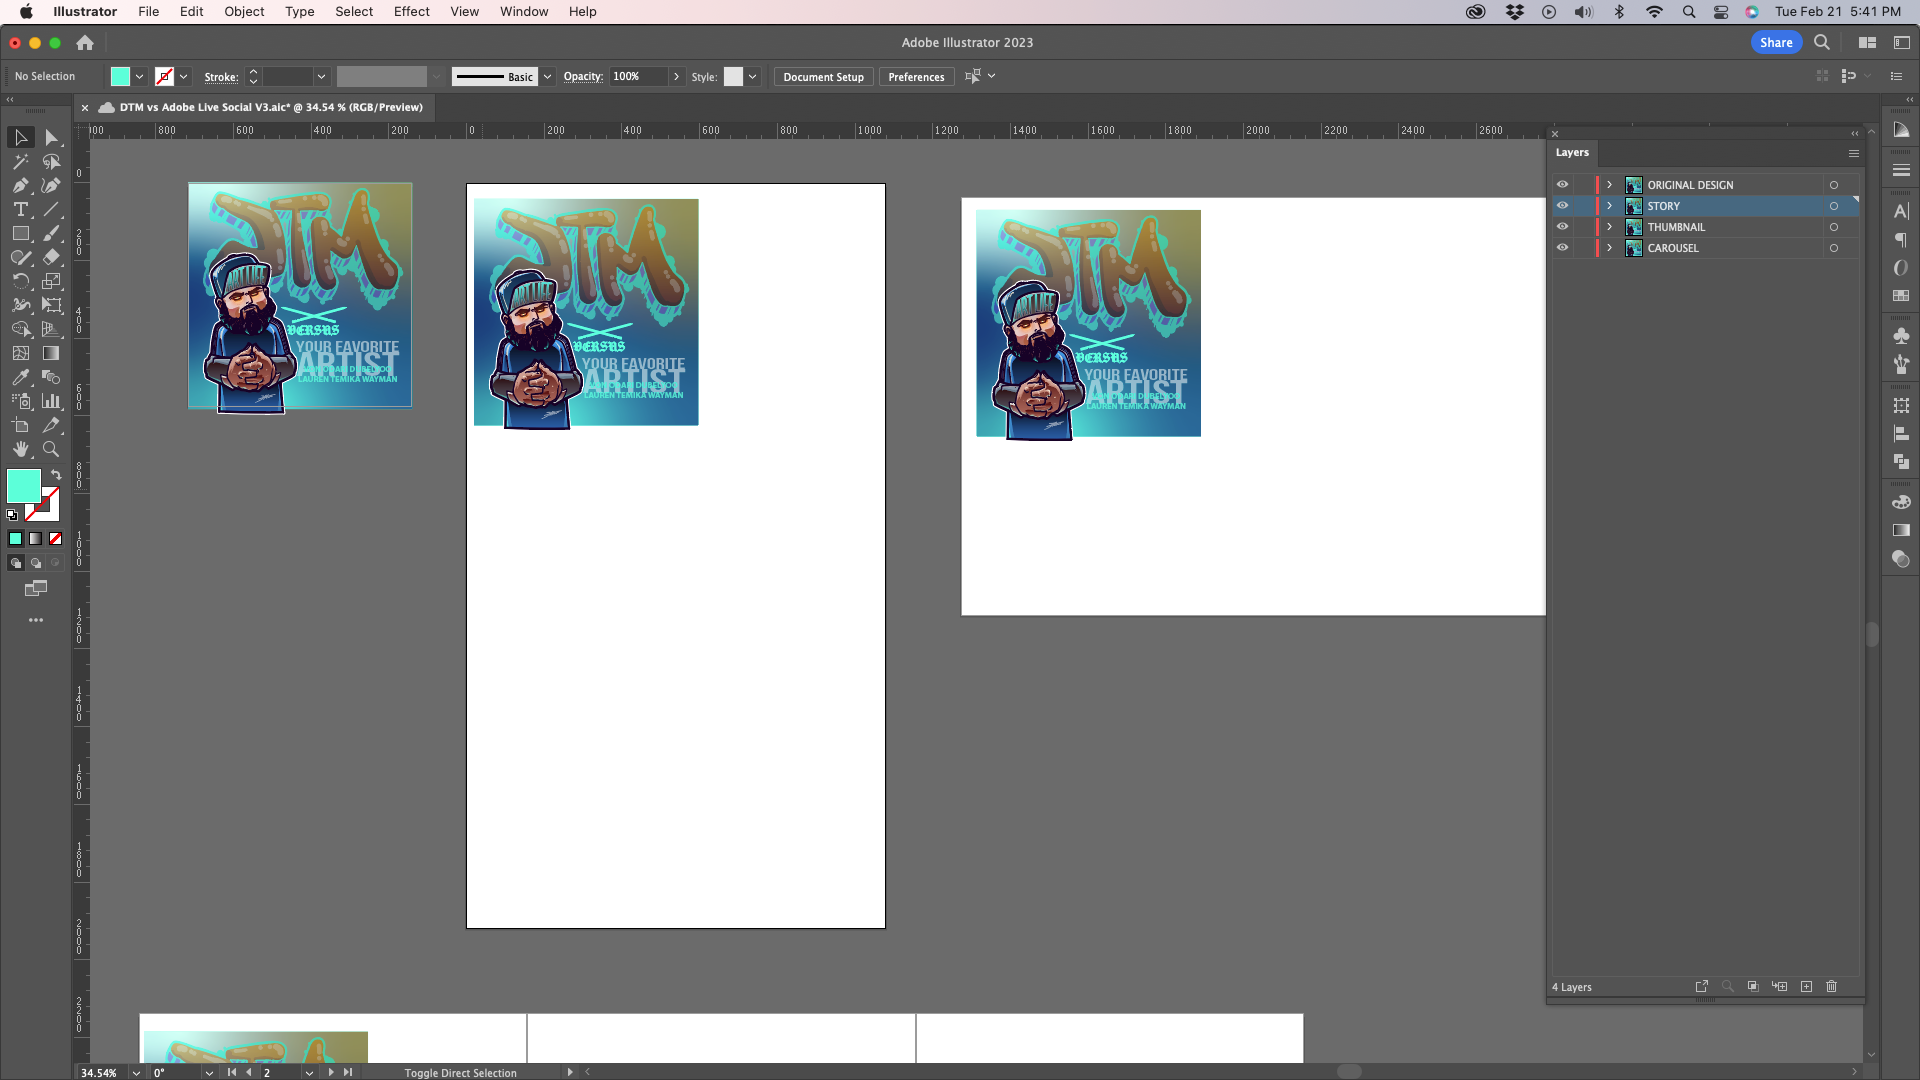
Task: Open the zoom level dropdown
Action: tap(136, 1073)
